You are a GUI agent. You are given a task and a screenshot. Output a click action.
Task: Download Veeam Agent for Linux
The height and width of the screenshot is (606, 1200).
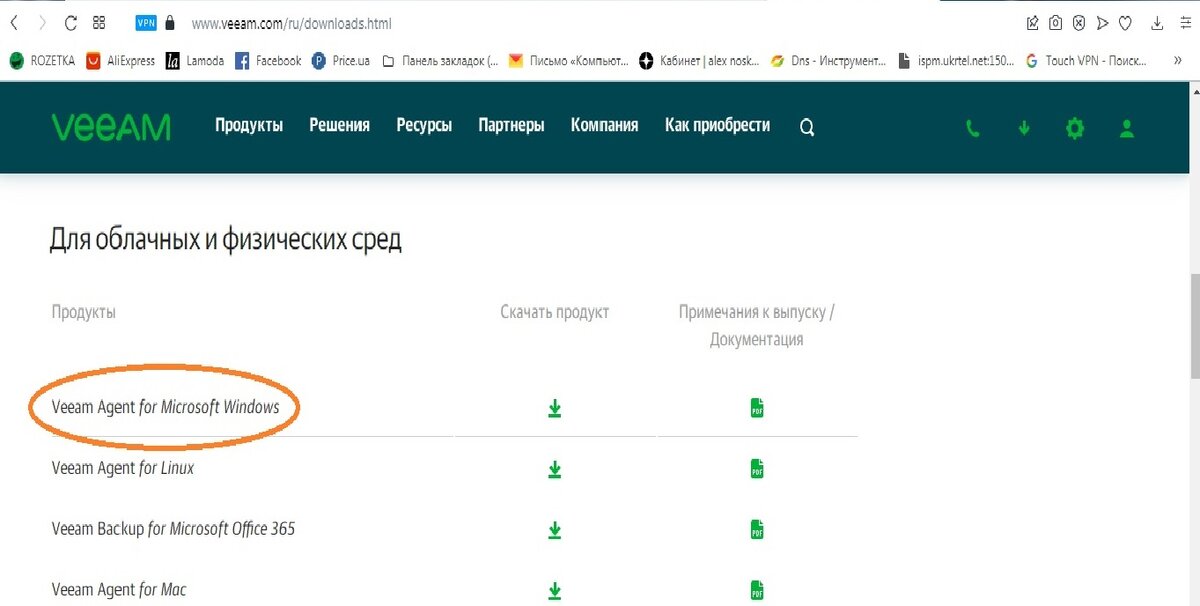[555, 469]
